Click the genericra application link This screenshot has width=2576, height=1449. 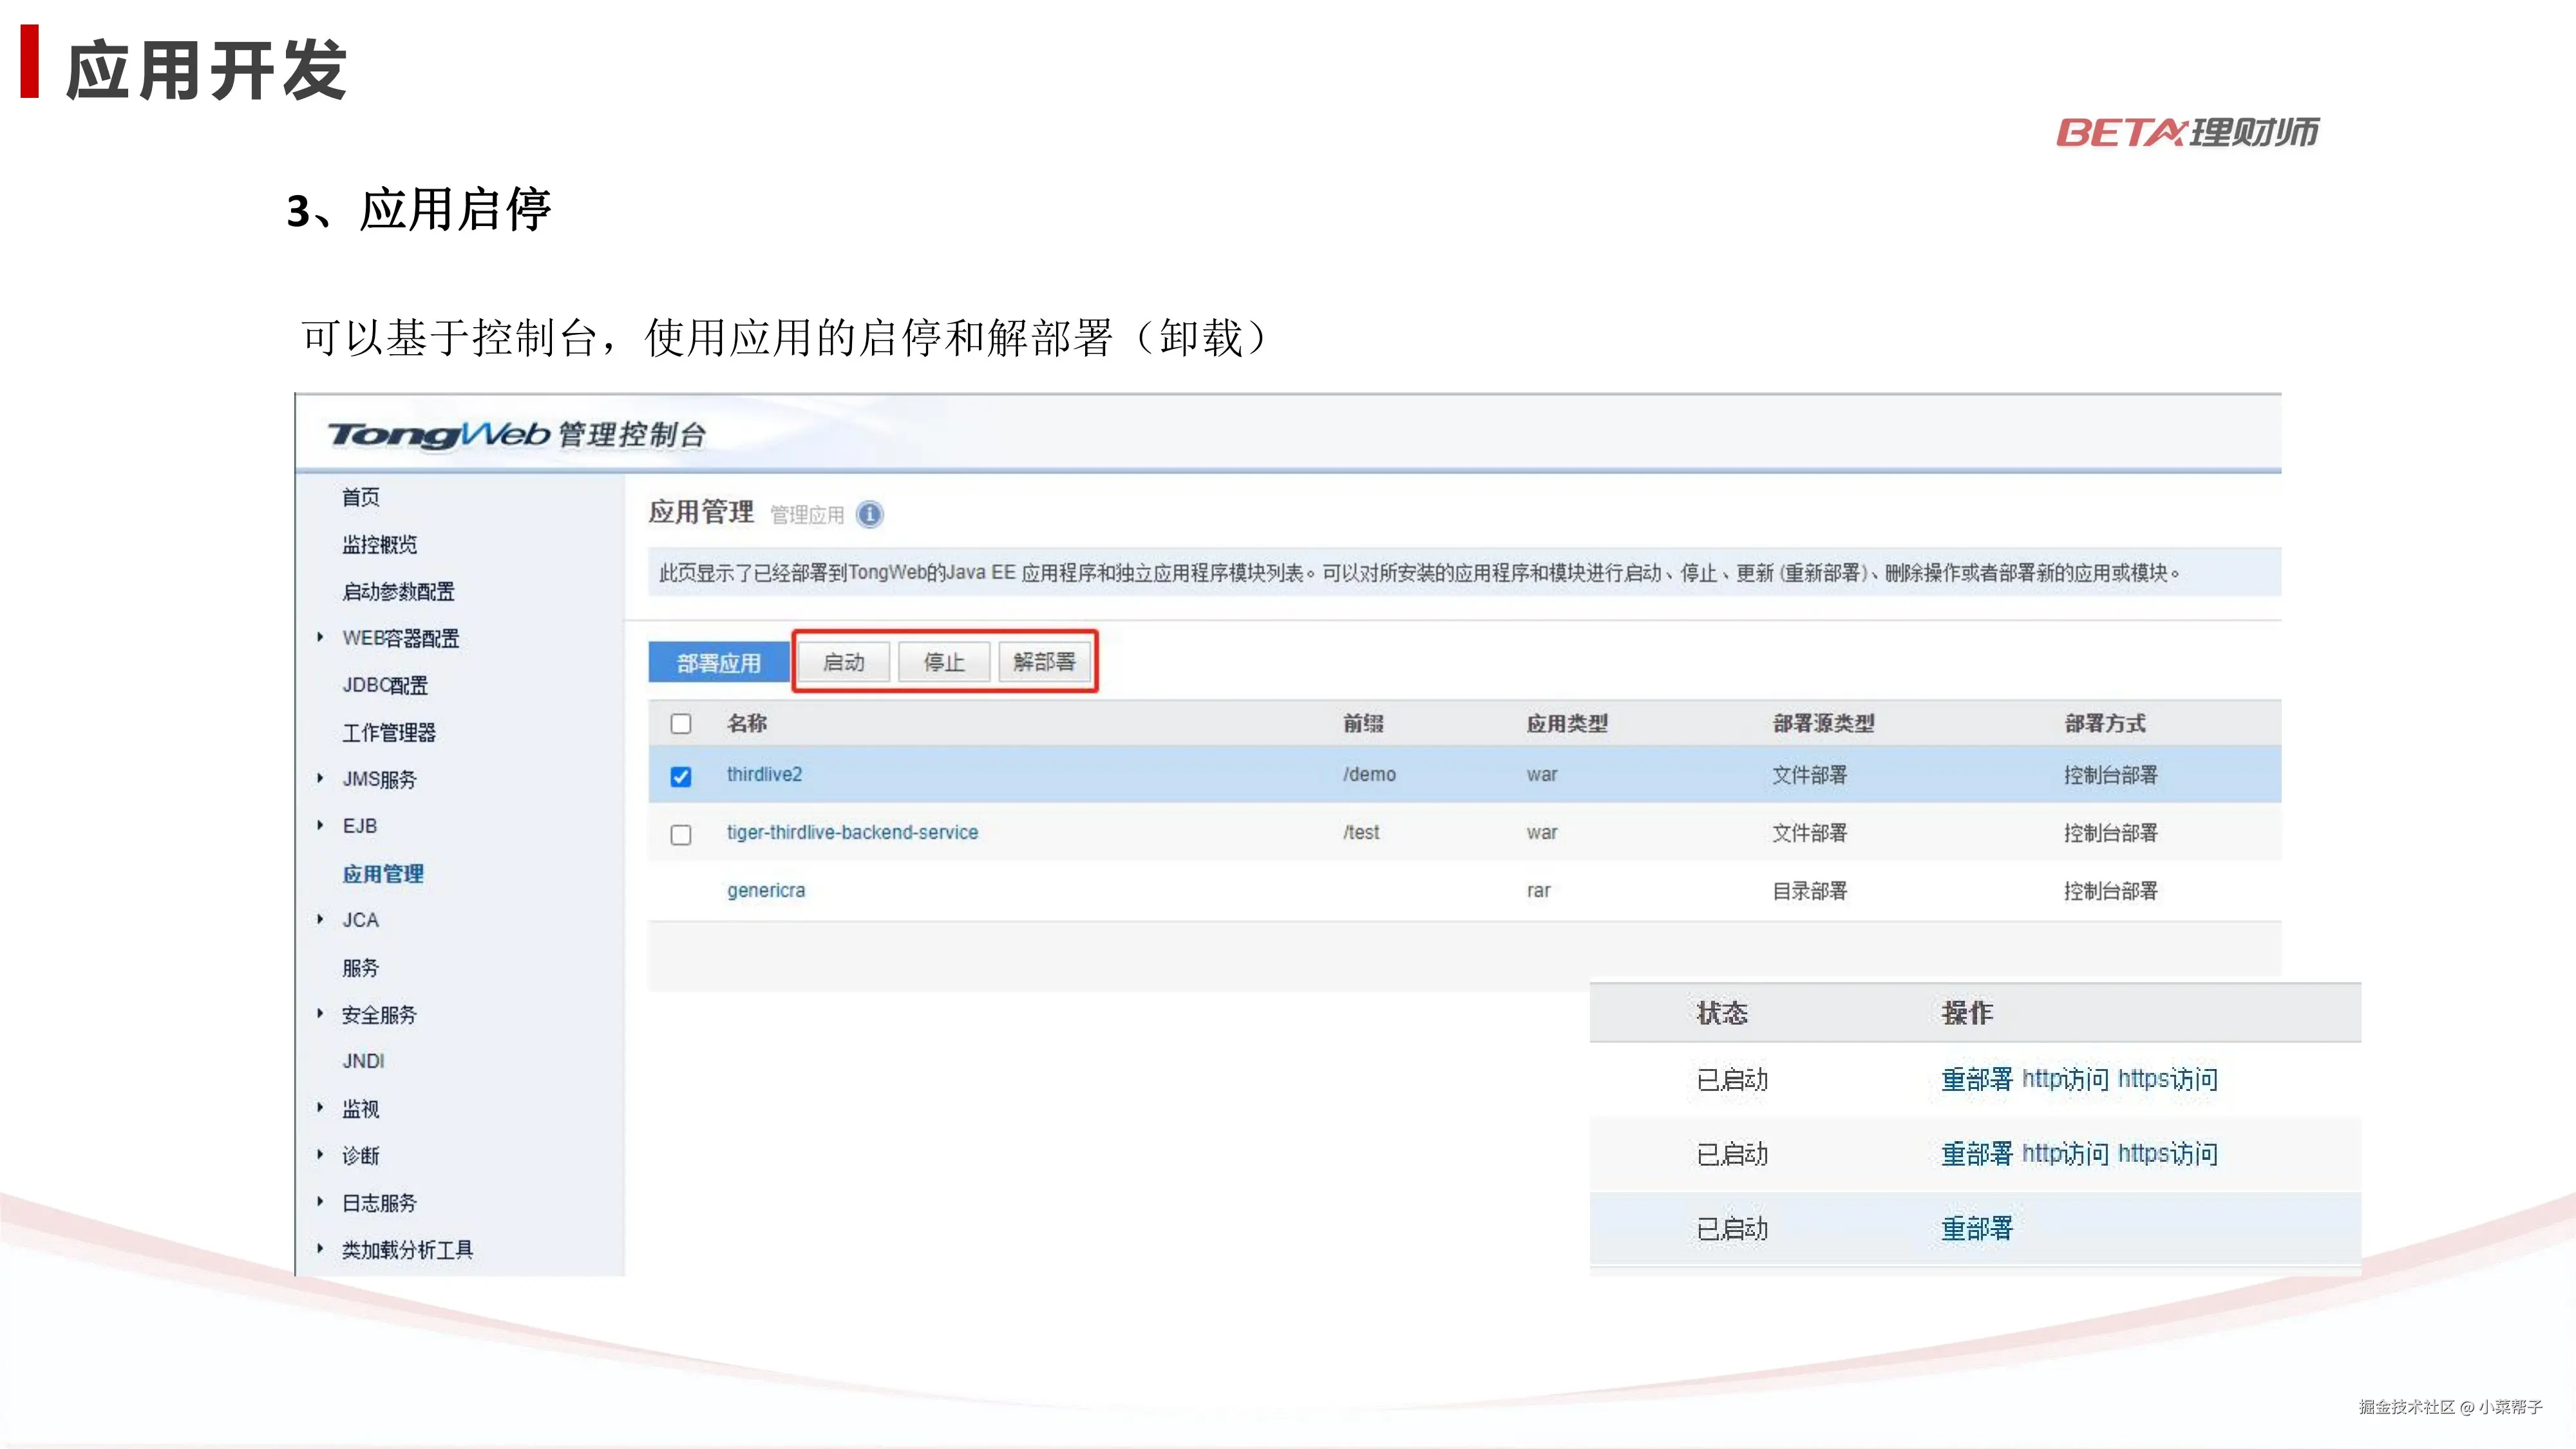click(766, 891)
